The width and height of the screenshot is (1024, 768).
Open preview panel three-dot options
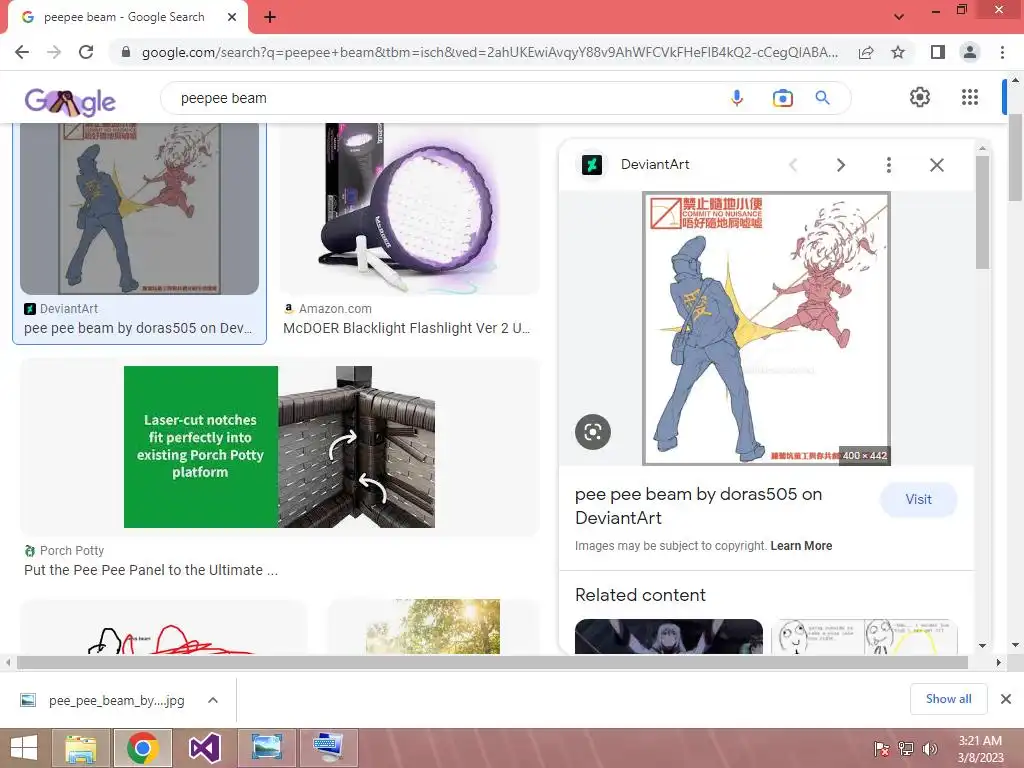tap(889, 165)
